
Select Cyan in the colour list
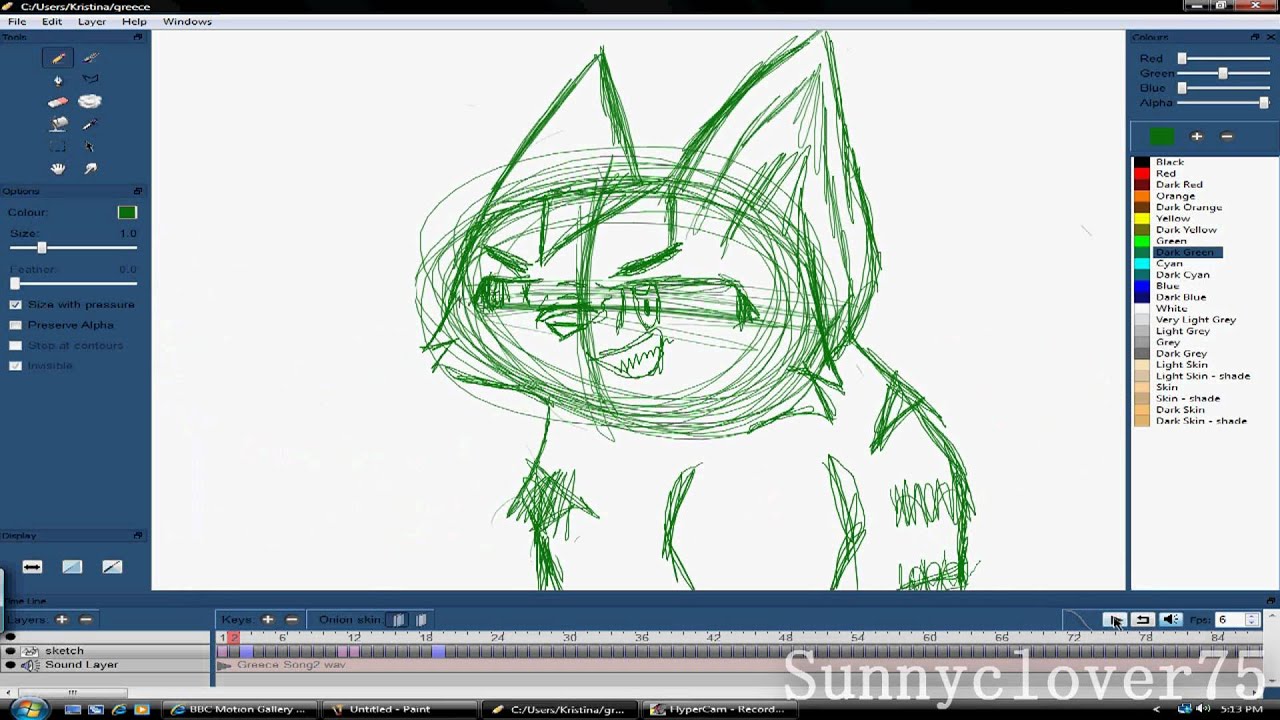(1169, 263)
